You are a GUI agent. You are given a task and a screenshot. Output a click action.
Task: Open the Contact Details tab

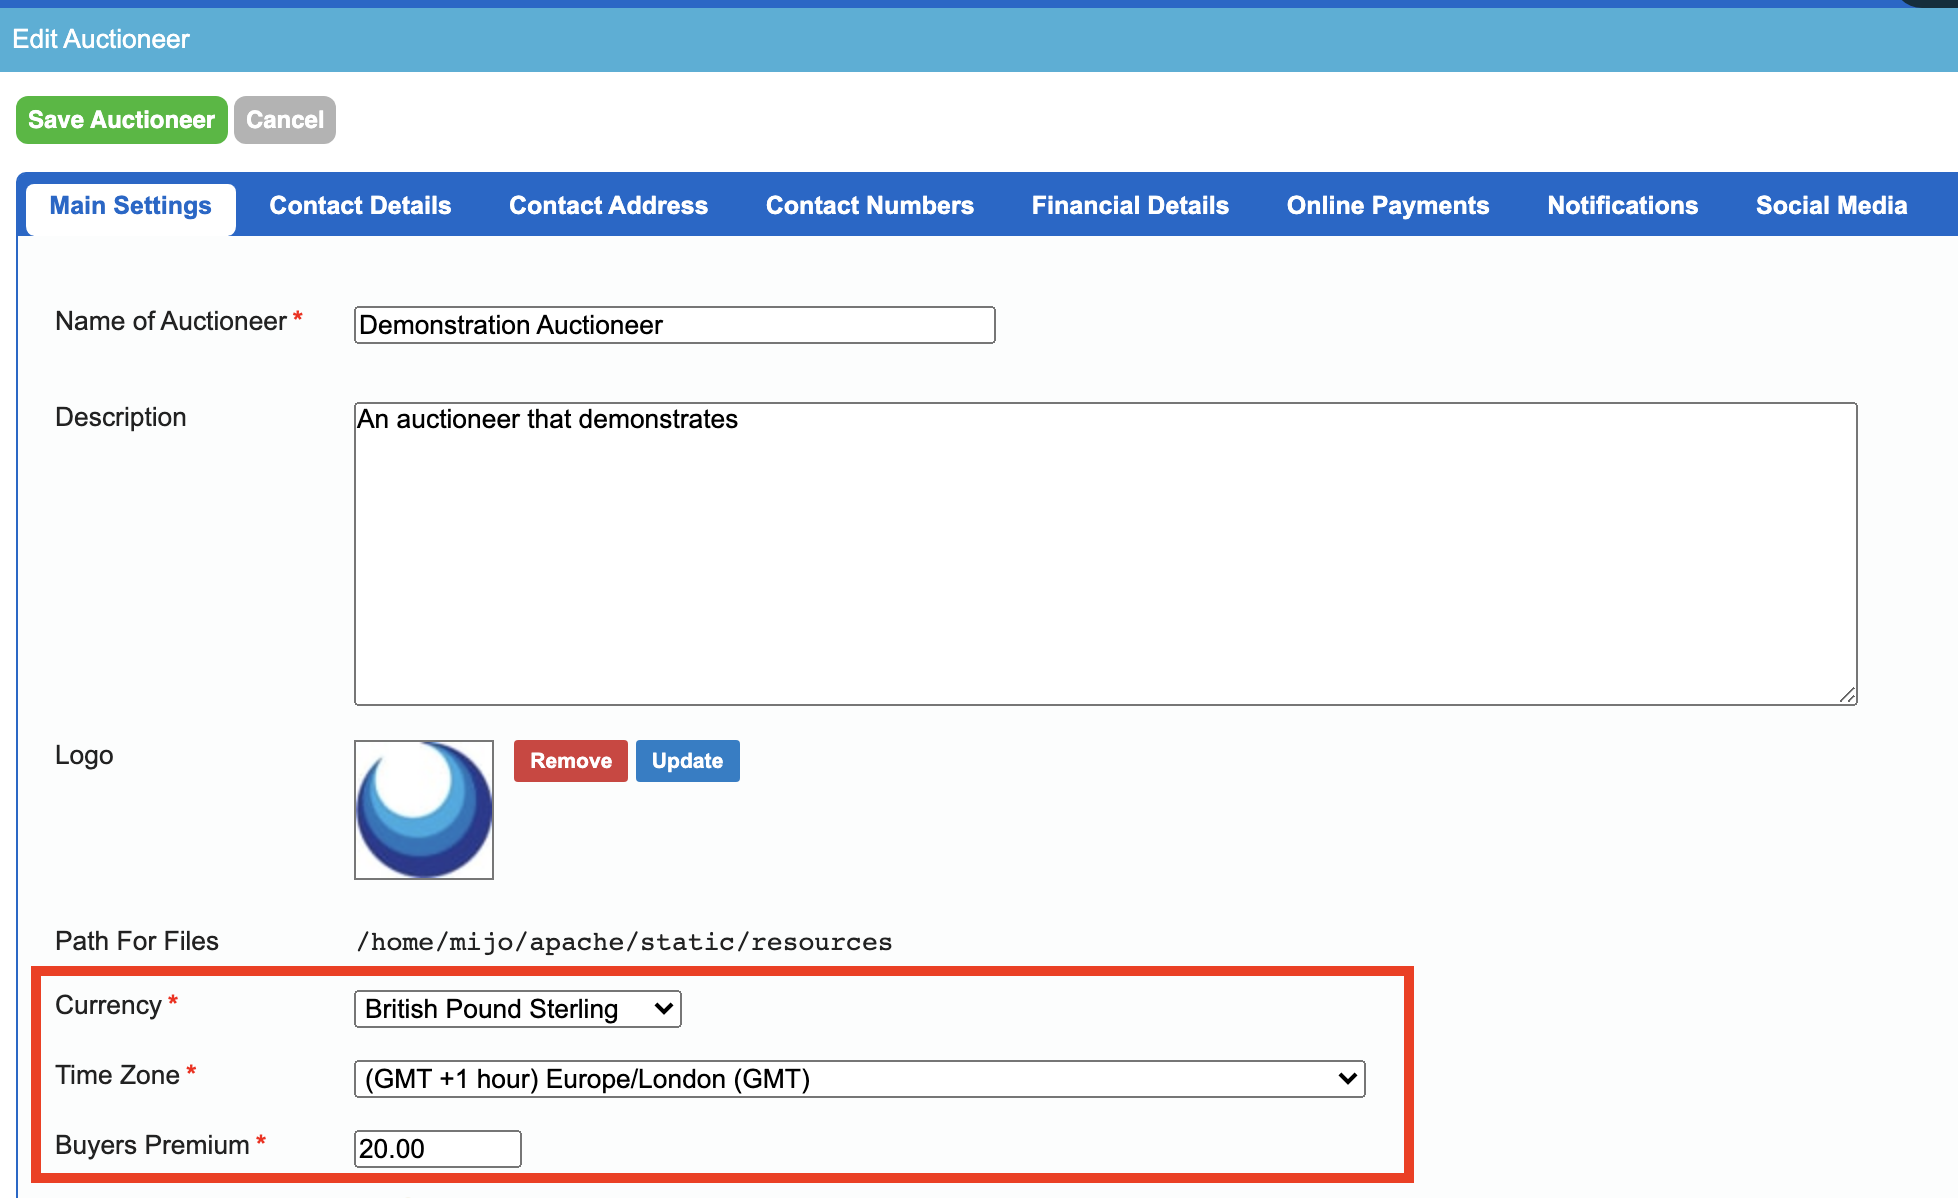click(360, 206)
